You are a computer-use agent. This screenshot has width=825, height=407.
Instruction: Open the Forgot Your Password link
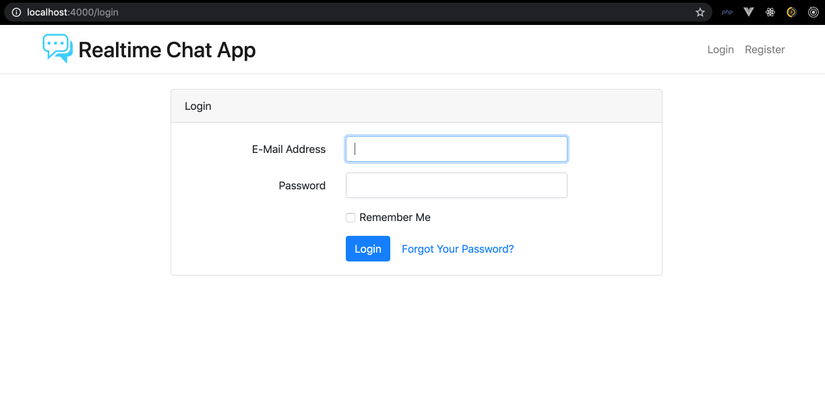[x=458, y=249]
